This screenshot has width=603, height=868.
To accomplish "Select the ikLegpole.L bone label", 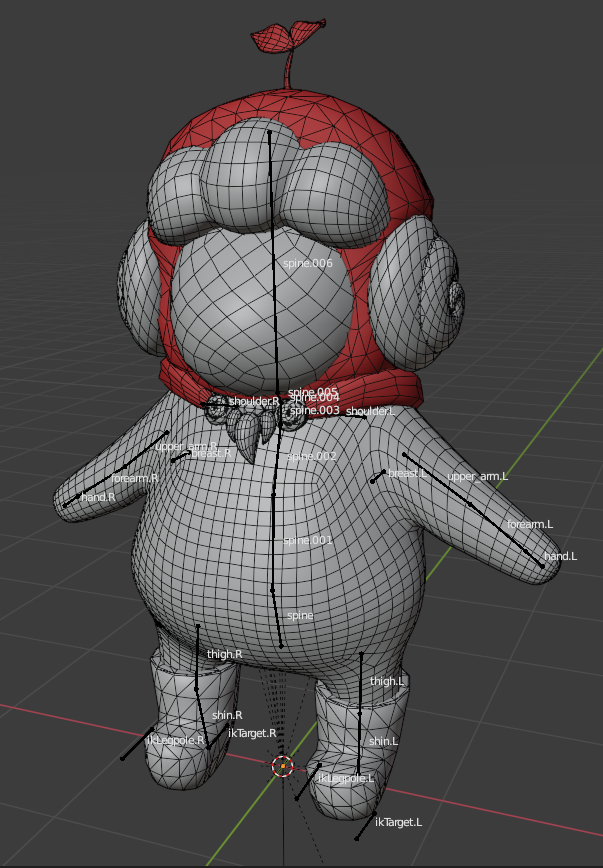I will point(346,779).
